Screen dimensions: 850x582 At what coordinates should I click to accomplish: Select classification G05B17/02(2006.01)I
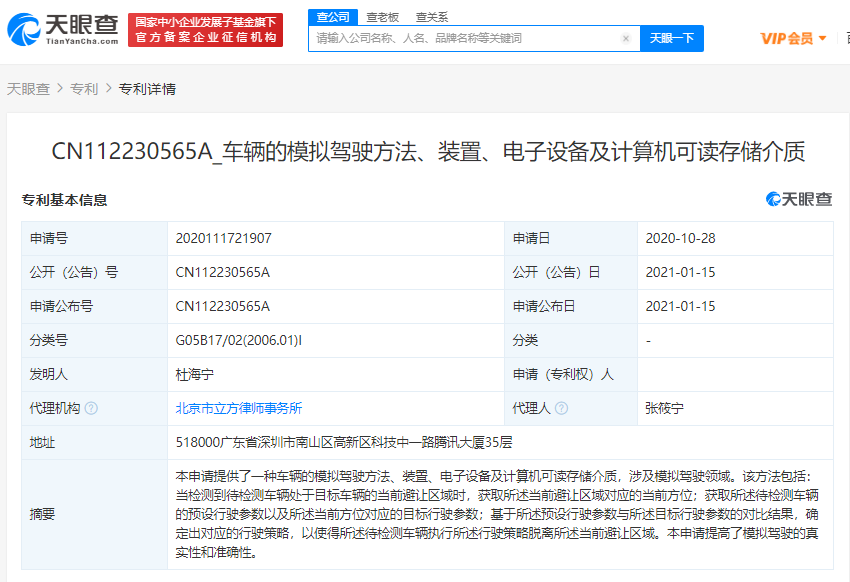[239, 340]
